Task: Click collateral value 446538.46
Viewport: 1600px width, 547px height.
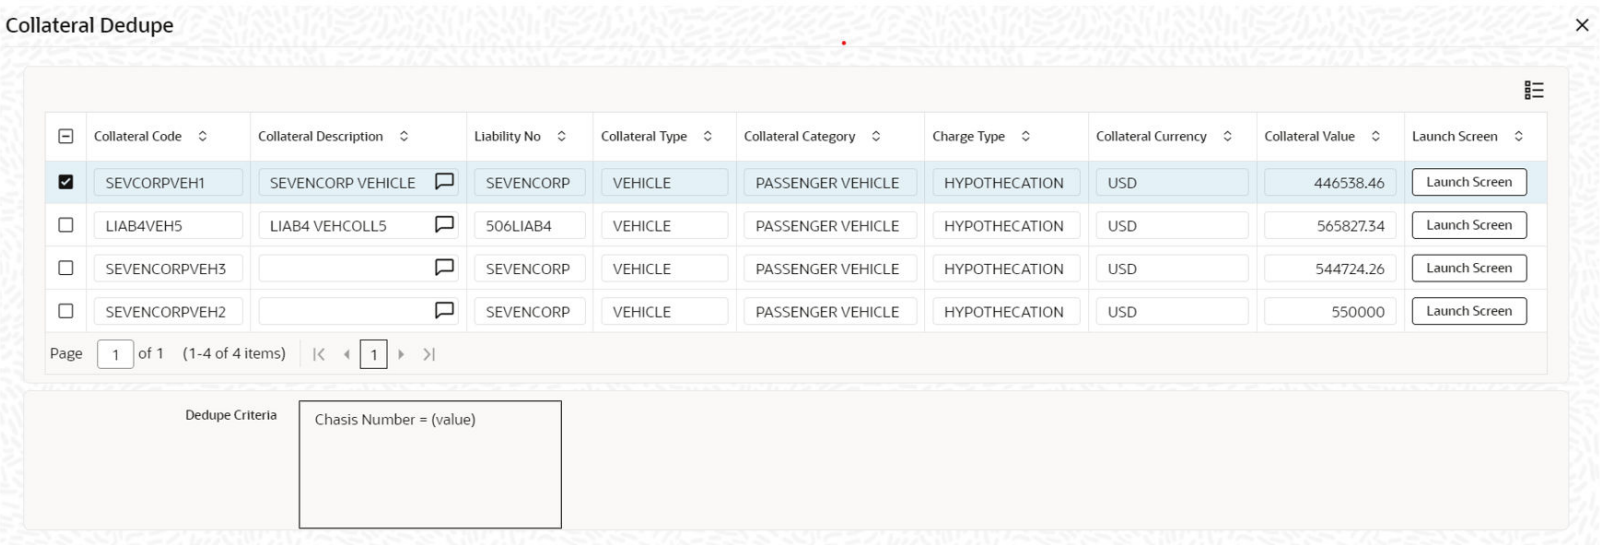Action: pos(1330,182)
